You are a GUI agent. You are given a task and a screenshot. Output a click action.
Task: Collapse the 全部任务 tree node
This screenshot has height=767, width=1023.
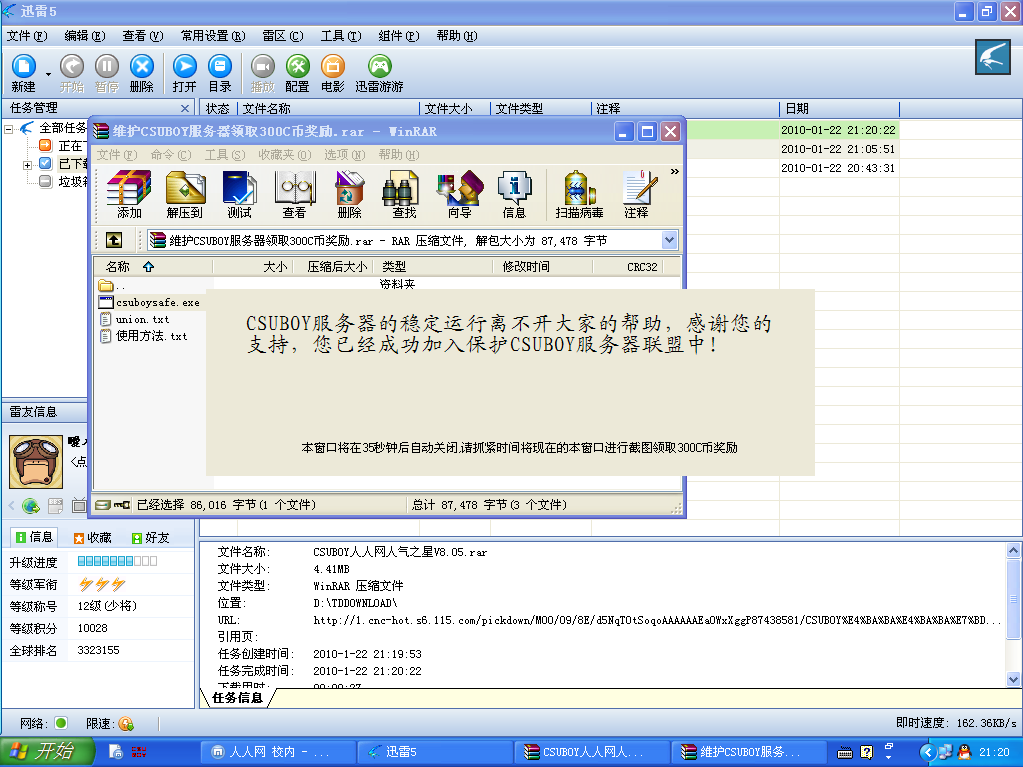(x=8, y=128)
